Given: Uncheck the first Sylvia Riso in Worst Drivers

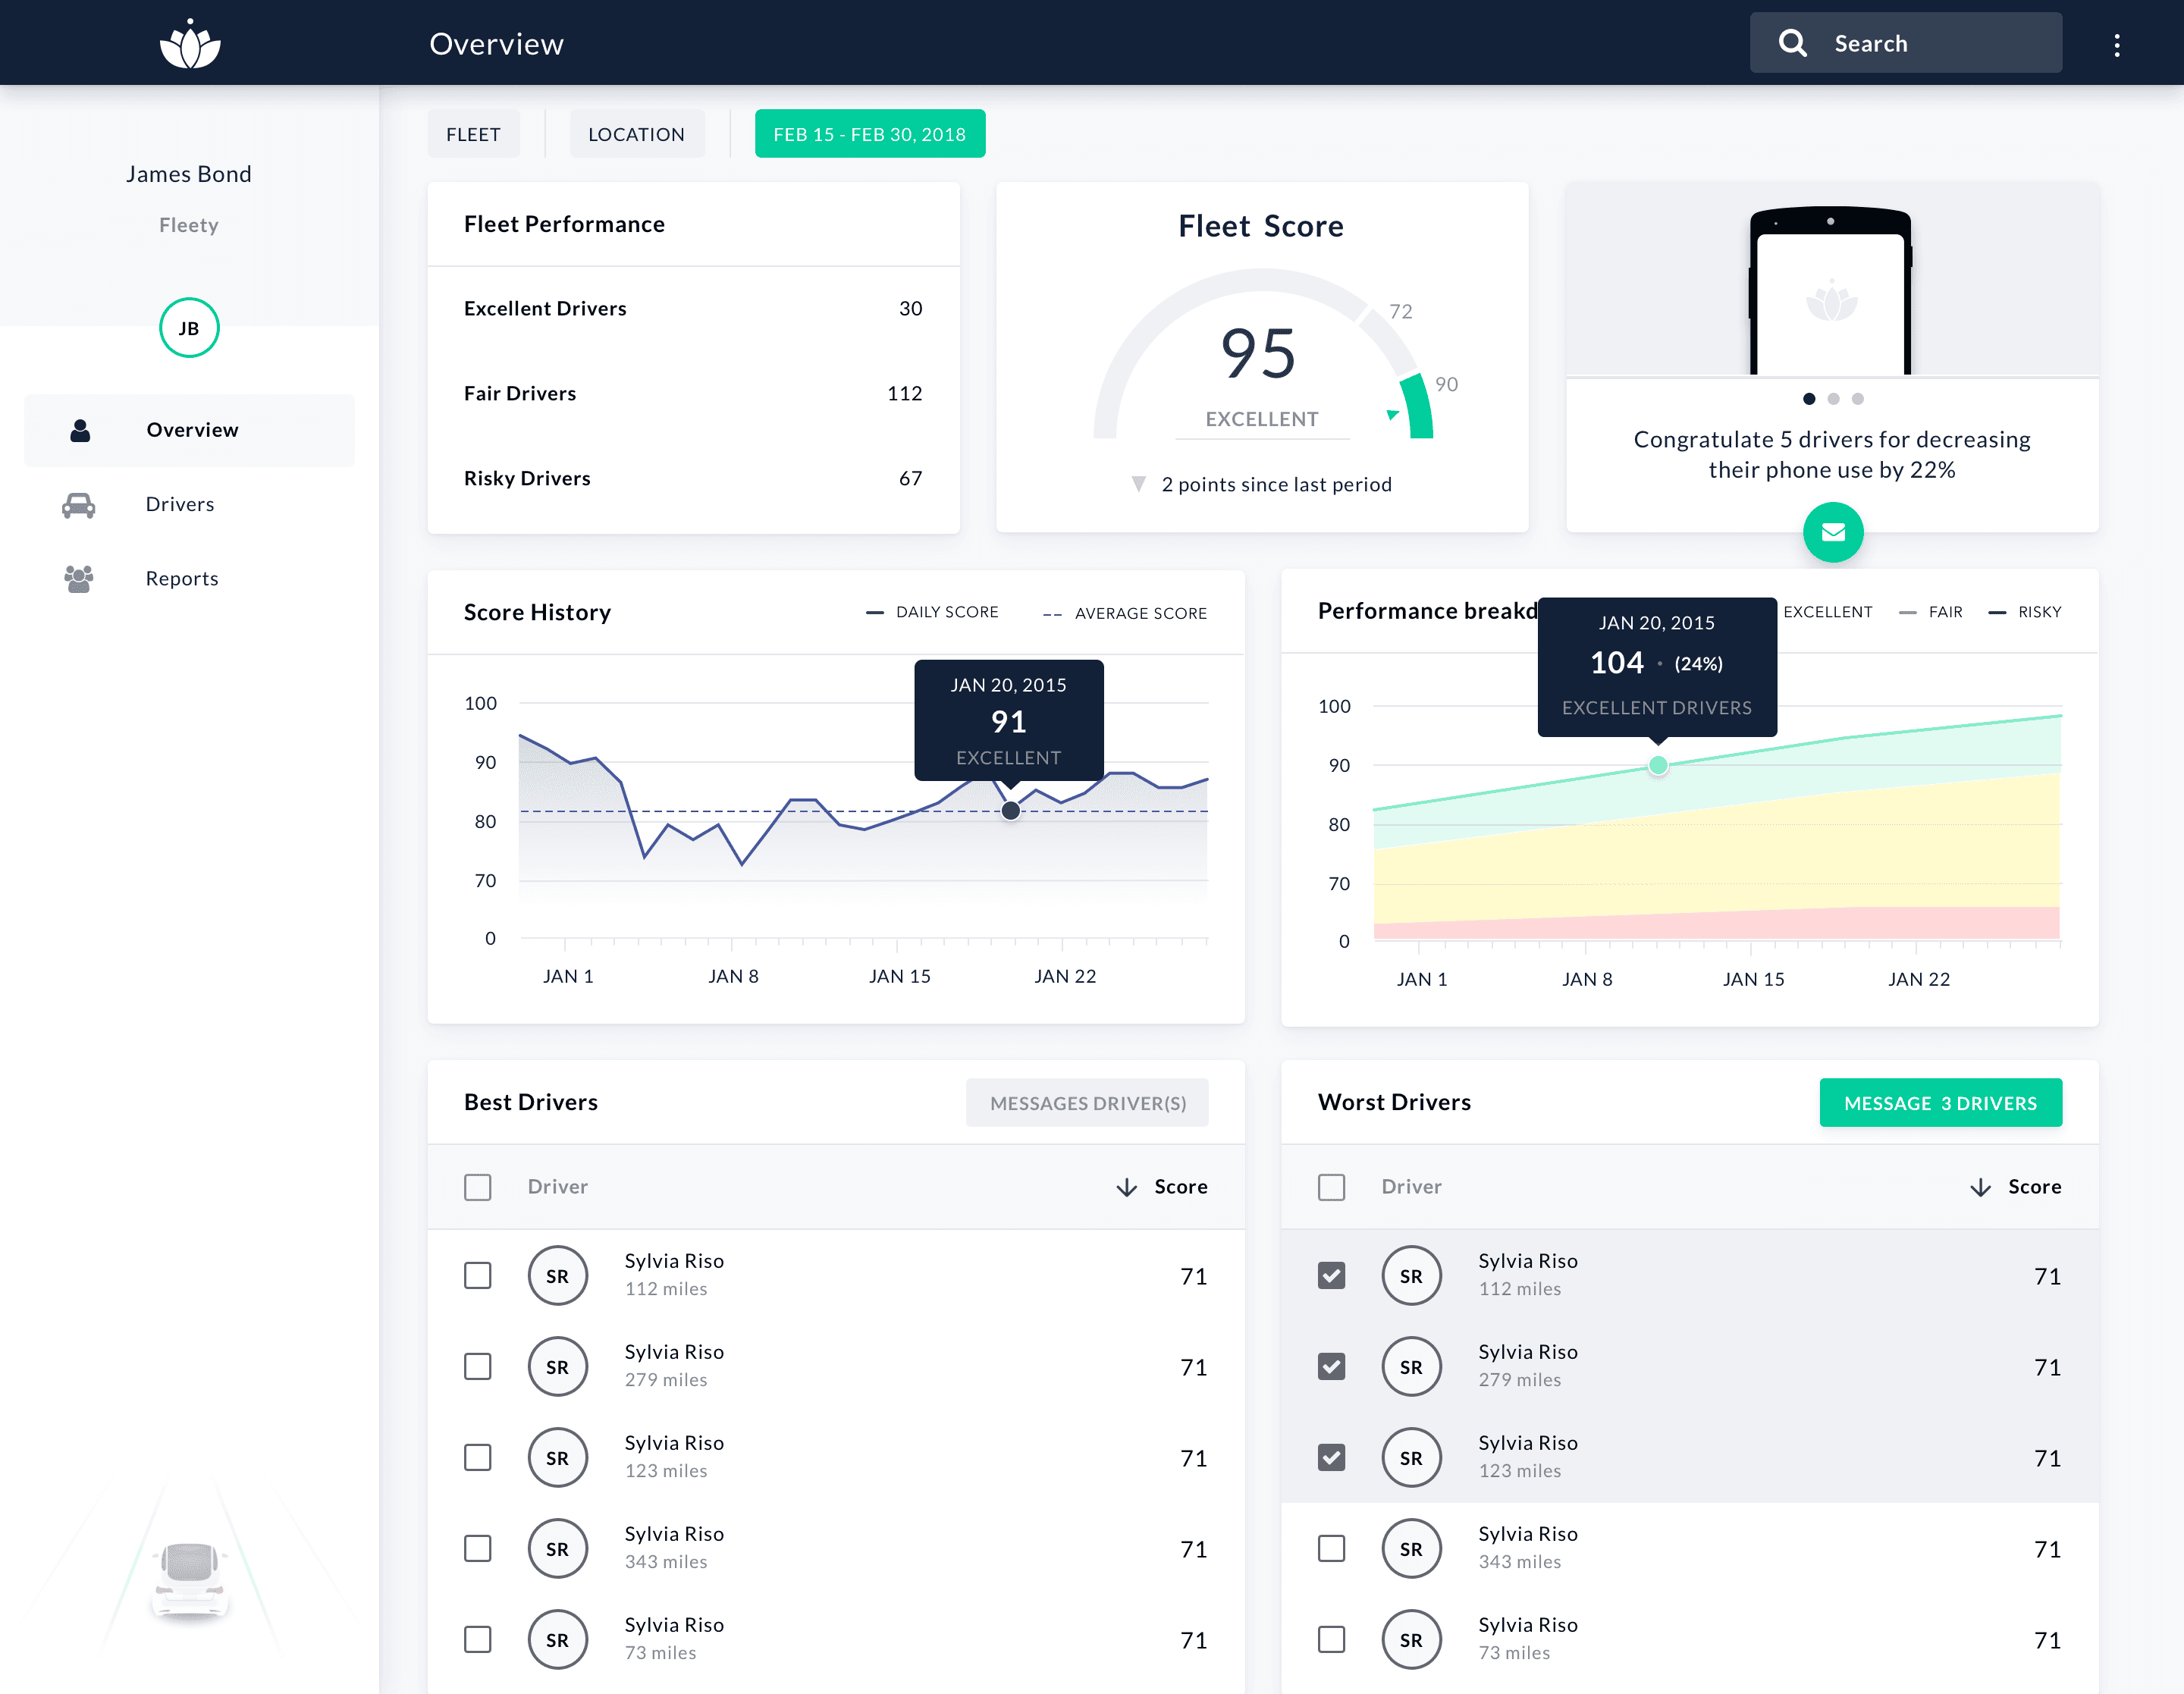Looking at the screenshot, I should tap(1331, 1275).
